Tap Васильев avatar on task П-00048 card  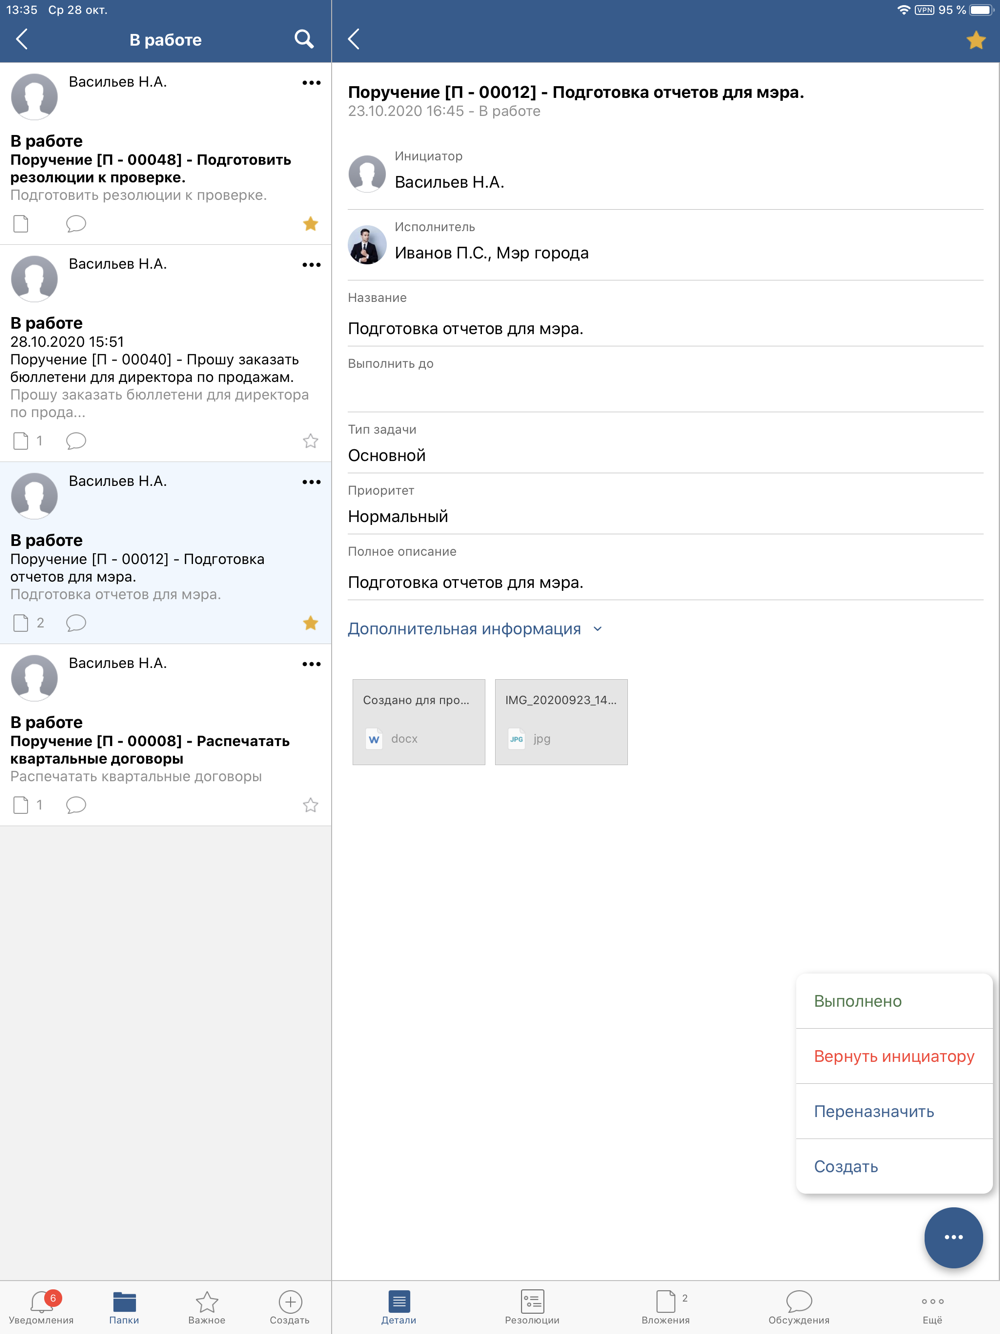(34, 96)
